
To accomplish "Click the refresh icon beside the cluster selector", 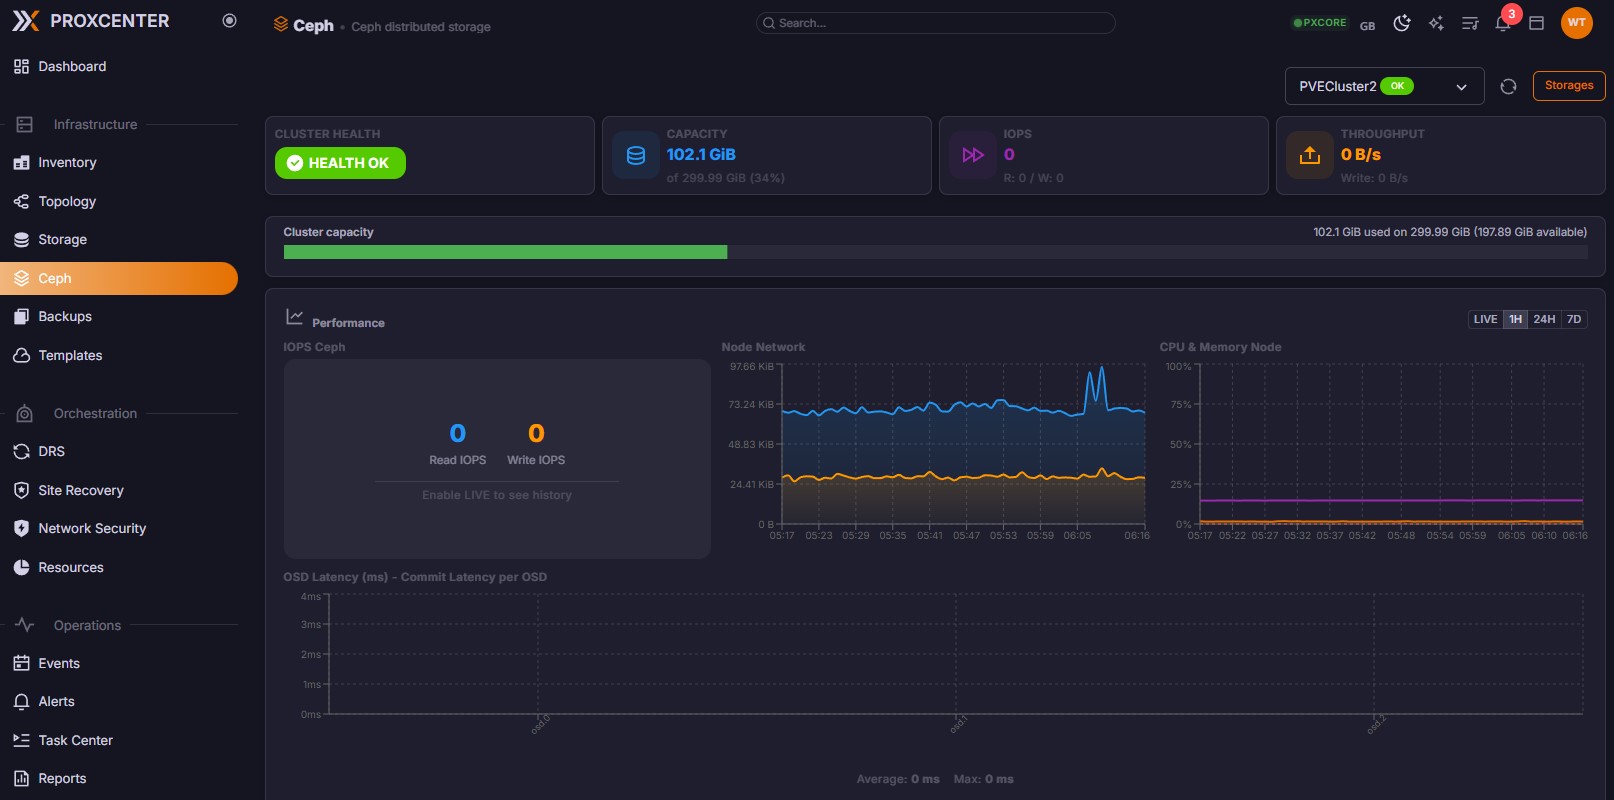I will pyautogui.click(x=1508, y=87).
